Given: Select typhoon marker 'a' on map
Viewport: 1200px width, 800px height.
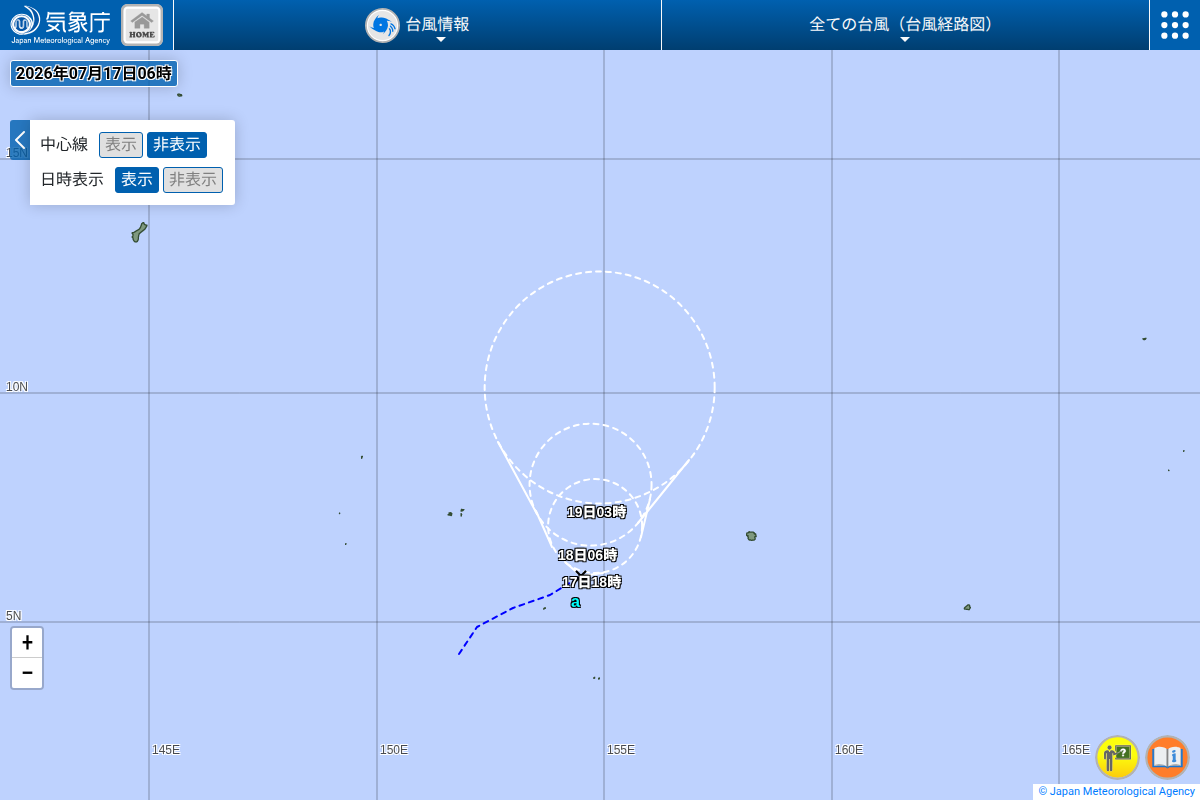Looking at the screenshot, I should (575, 602).
